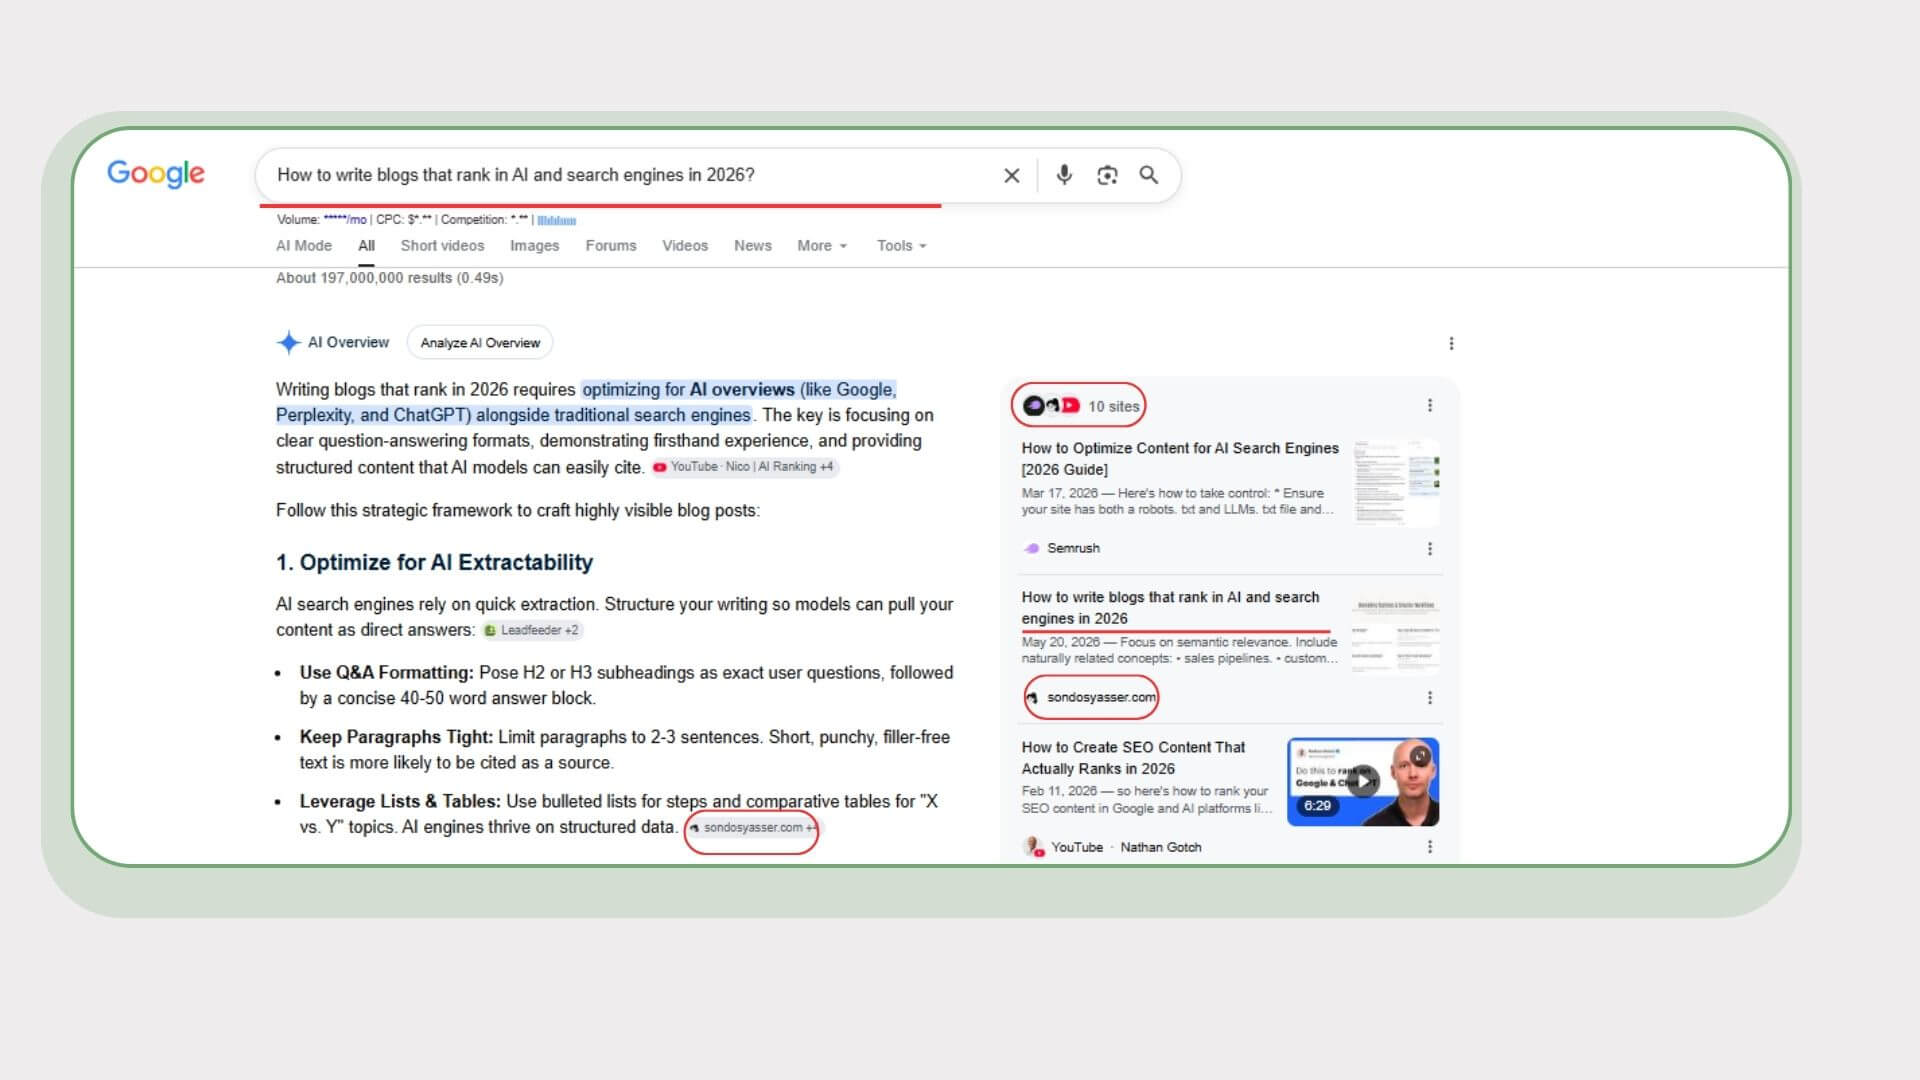Submit search with the magnifying glass icon
This screenshot has width=1920, height=1080.
(1149, 175)
